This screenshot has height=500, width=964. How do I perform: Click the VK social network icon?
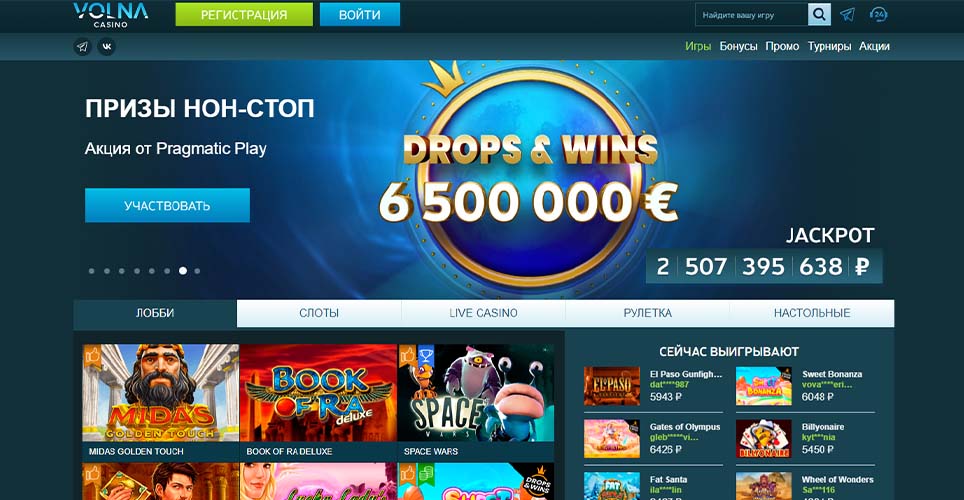[106, 47]
